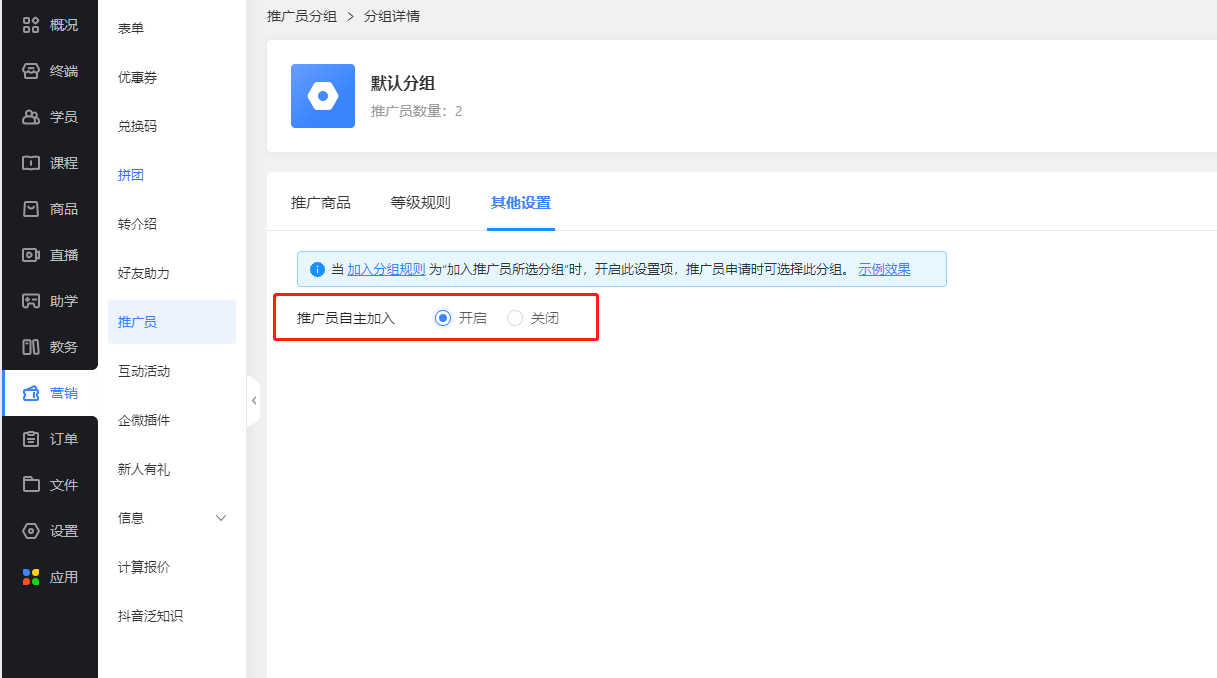The width and height of the screenshot is (1217, 678).
Task: Switch to the 等级规则 tab
Action: [x=421, y=203]
